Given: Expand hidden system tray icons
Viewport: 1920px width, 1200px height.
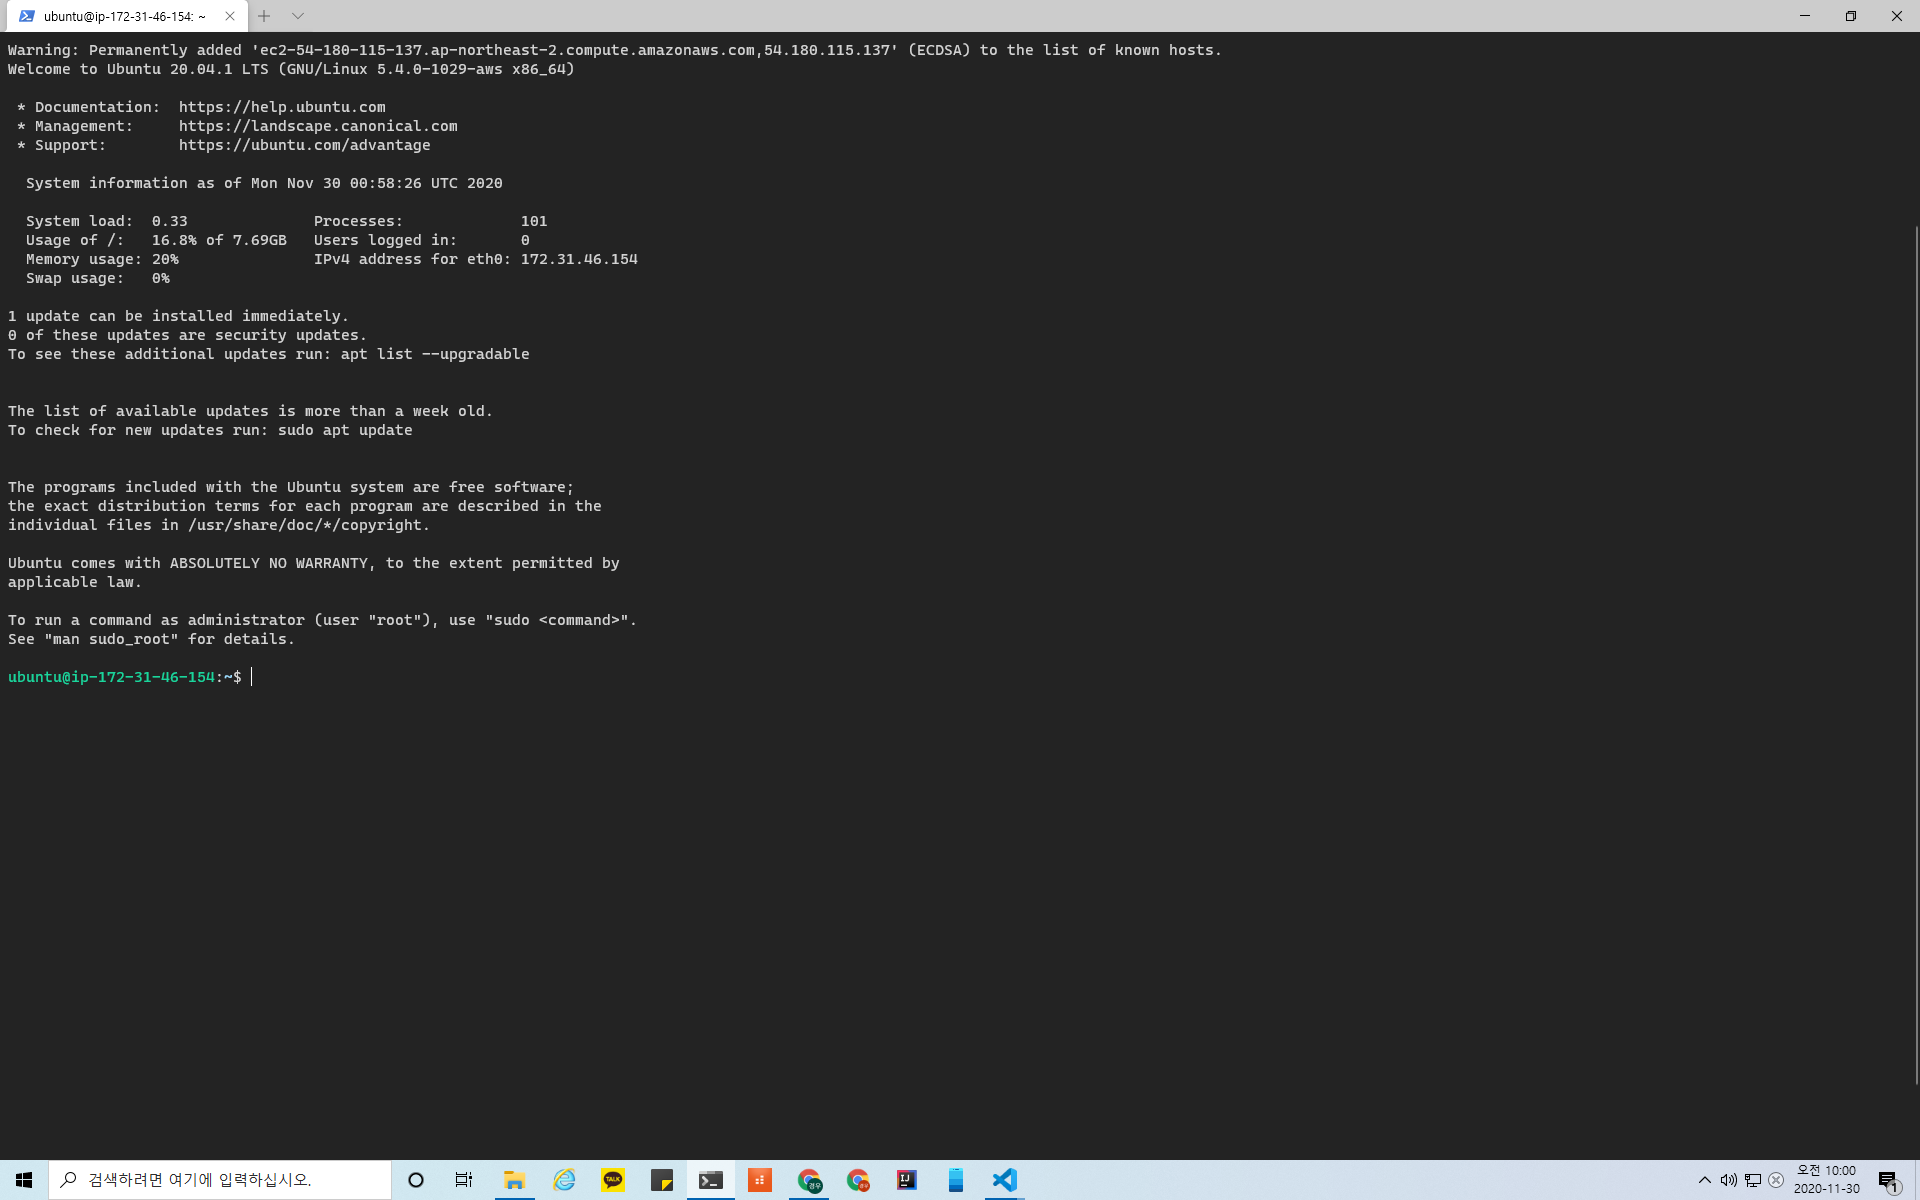Looking at the screenshot, I should pyautogui.click(x=1704, y=1180).
